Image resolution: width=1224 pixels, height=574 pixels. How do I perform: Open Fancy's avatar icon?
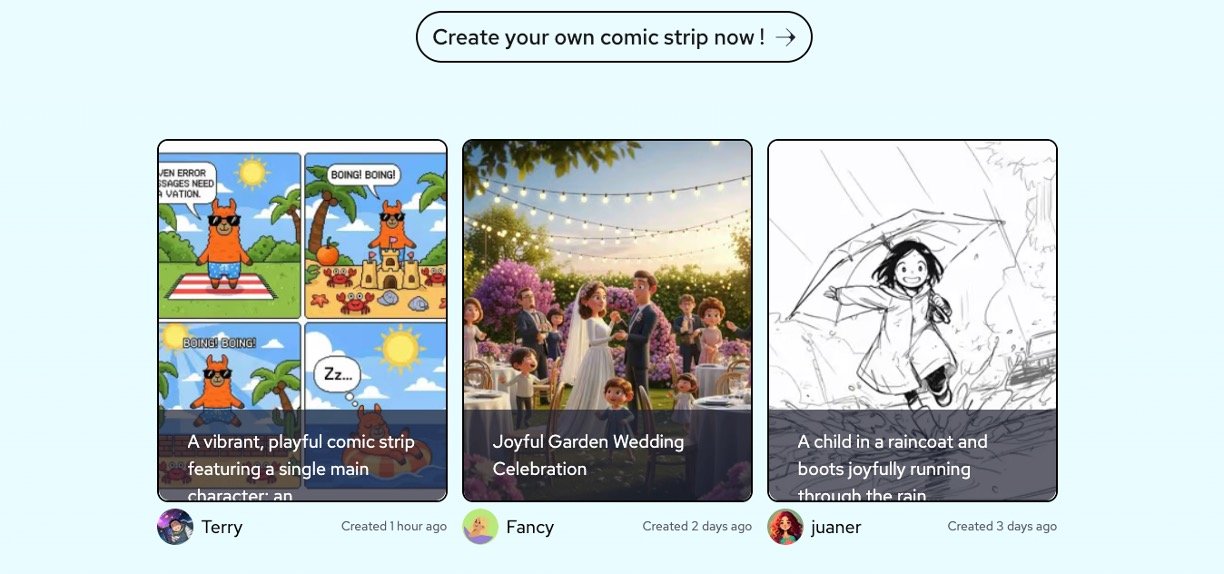[480, 526]
